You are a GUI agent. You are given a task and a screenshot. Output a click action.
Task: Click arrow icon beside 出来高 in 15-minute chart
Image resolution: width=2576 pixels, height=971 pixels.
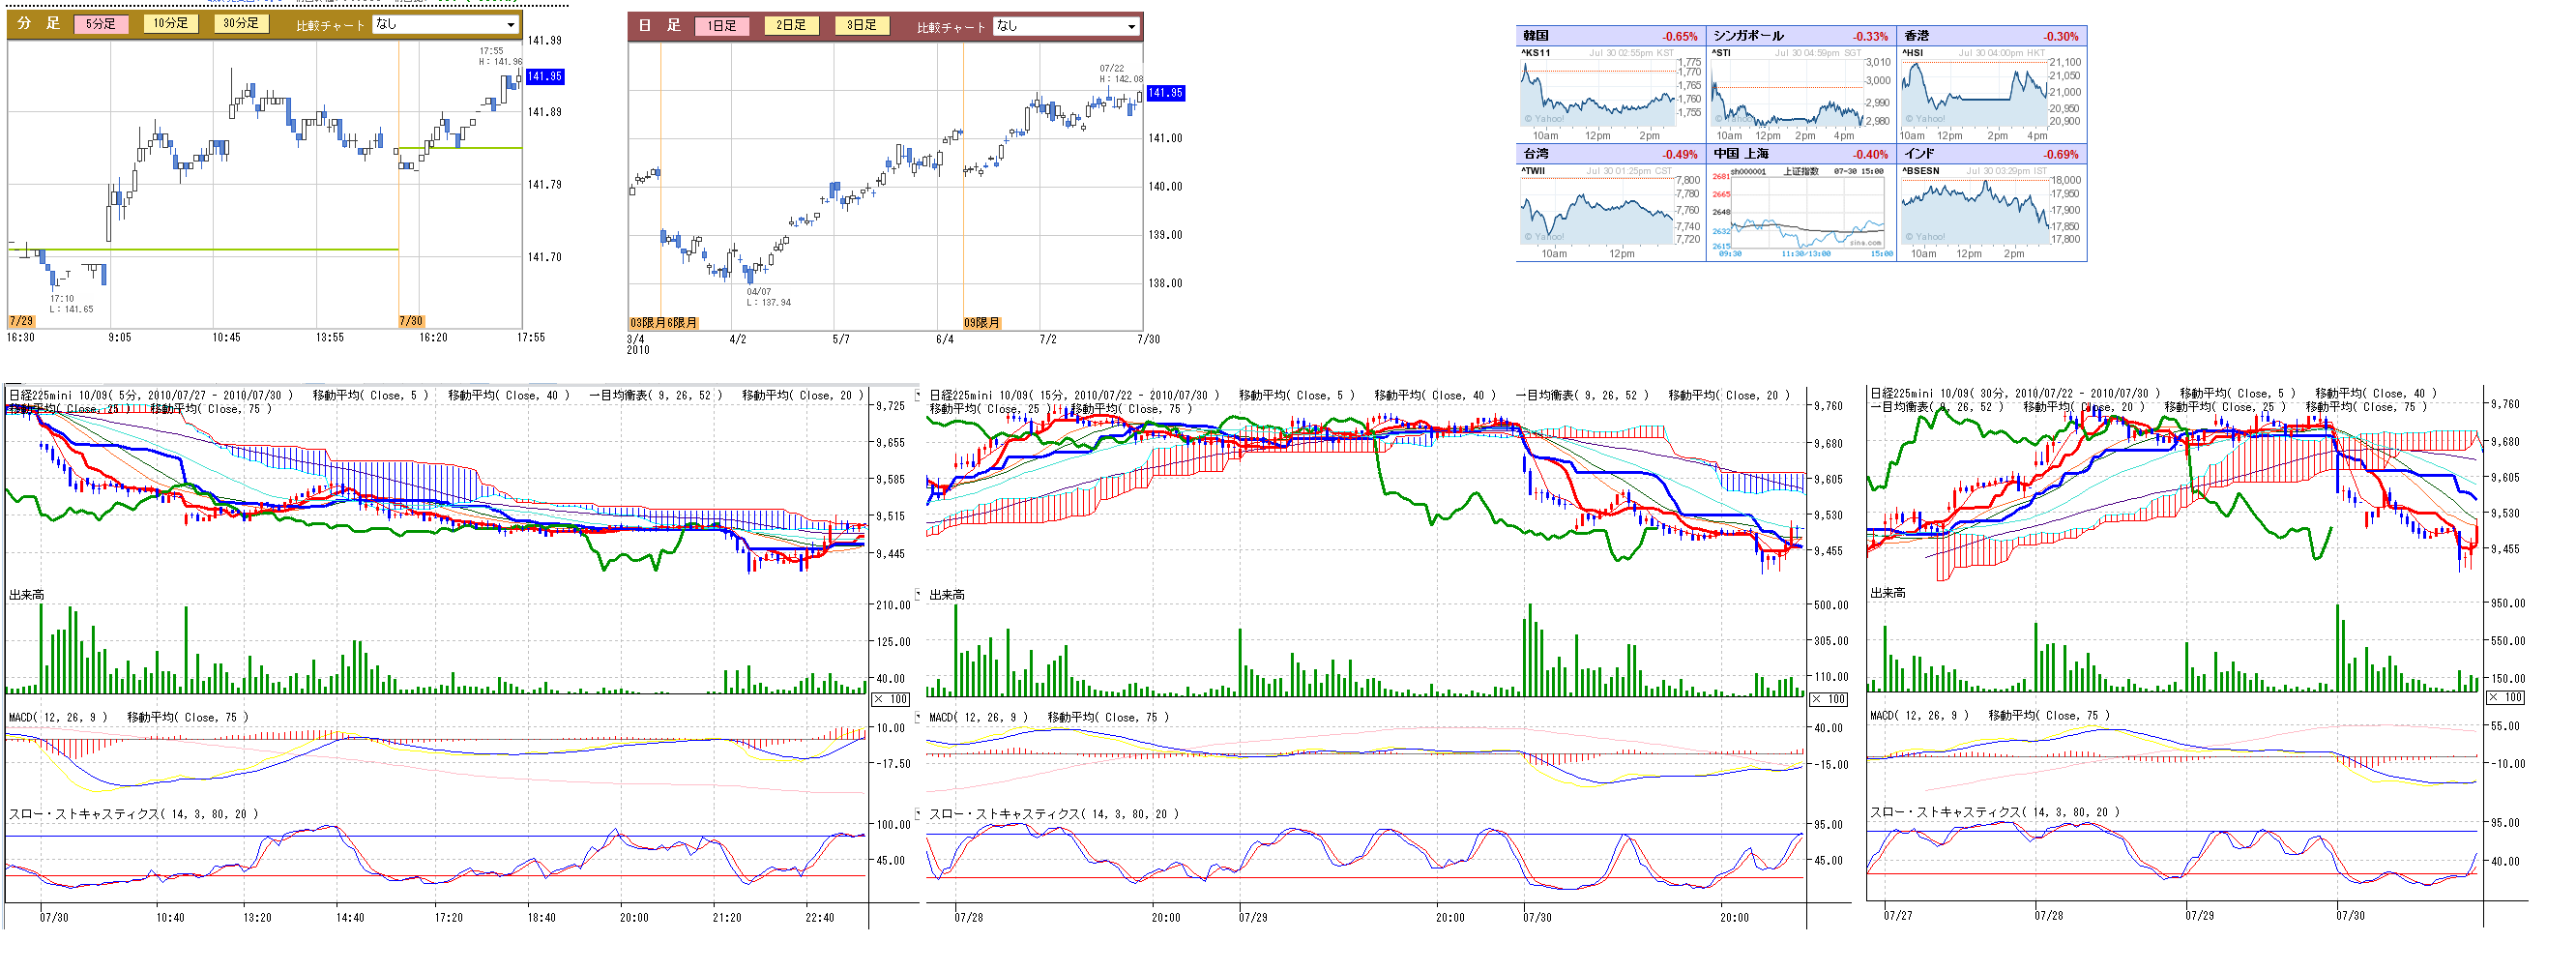[x=919, y=594]
